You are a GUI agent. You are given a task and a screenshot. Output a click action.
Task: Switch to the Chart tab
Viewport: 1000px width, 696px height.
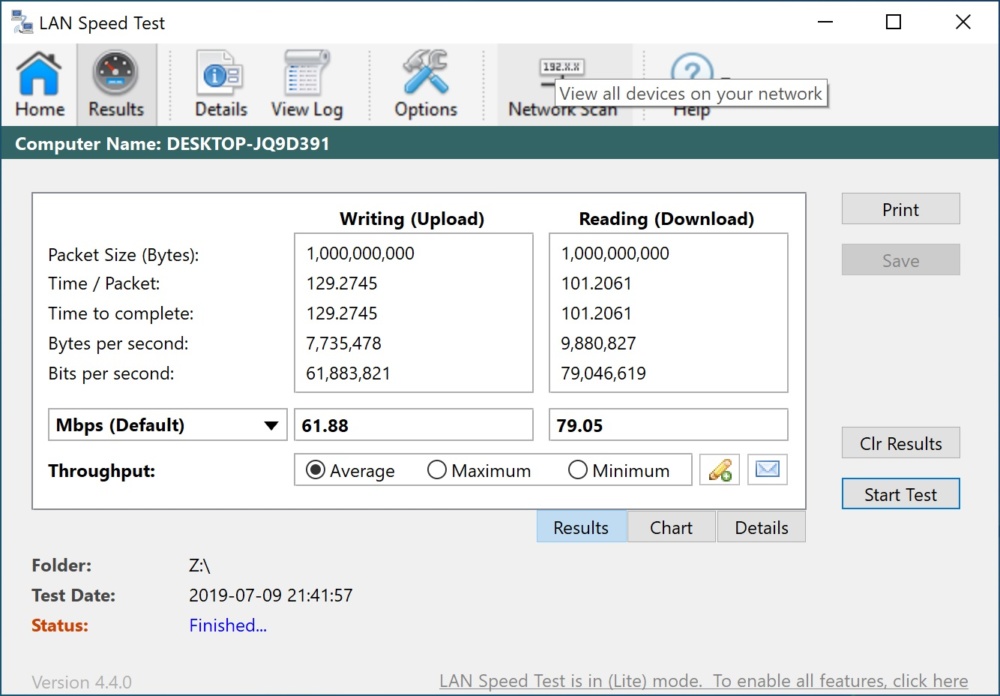click(671, 528)
